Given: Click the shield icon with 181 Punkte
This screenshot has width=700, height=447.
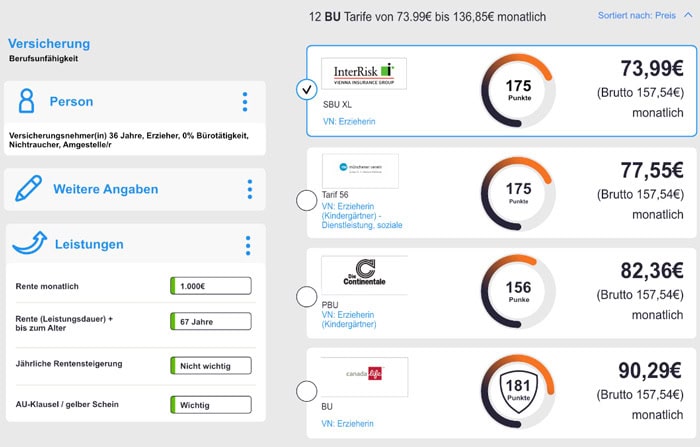Looking at the screenshot, I should (518, 391).
